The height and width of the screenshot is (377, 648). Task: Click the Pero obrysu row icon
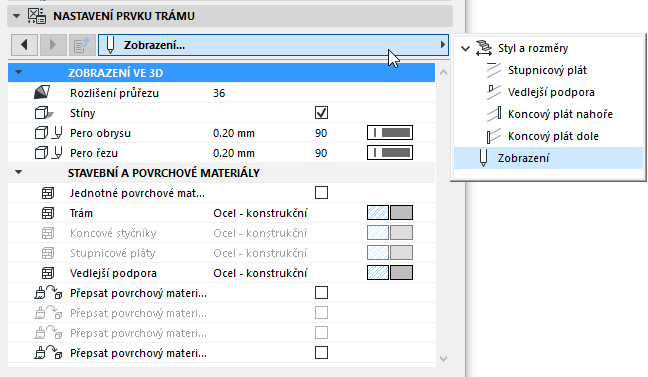[49, 133]
